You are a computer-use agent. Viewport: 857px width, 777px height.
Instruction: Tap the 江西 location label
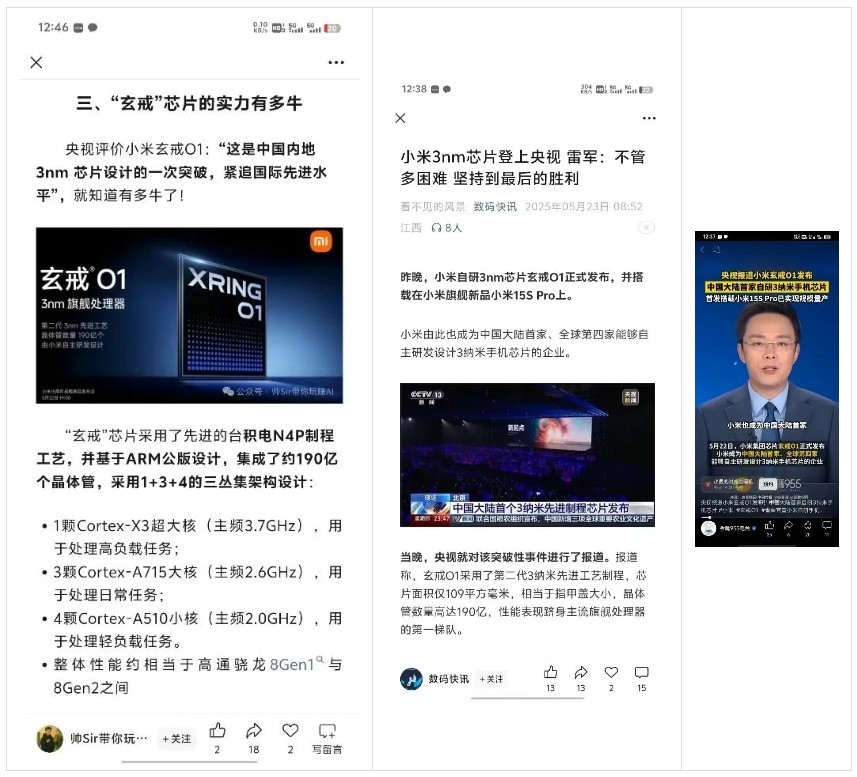pyautogui.click(x=411, y=228)
